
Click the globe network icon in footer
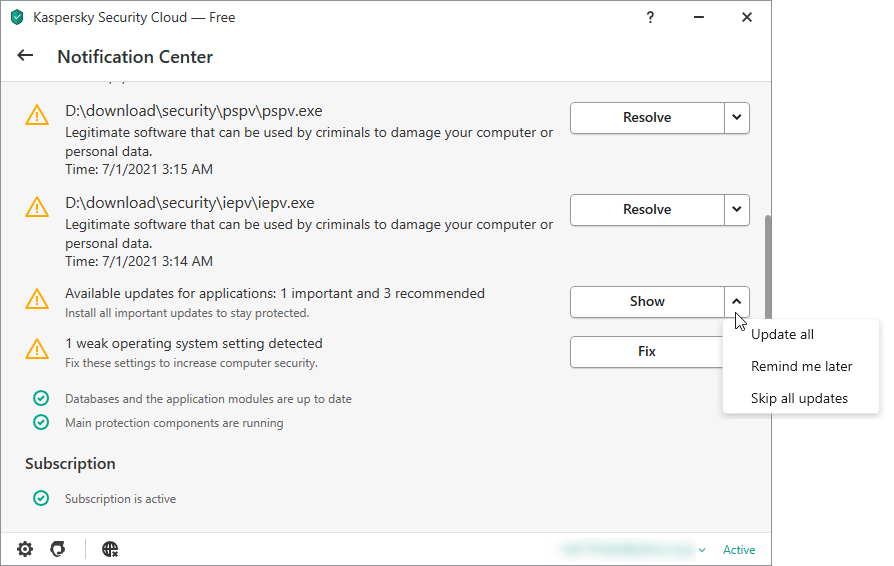[x=110, y=549]
